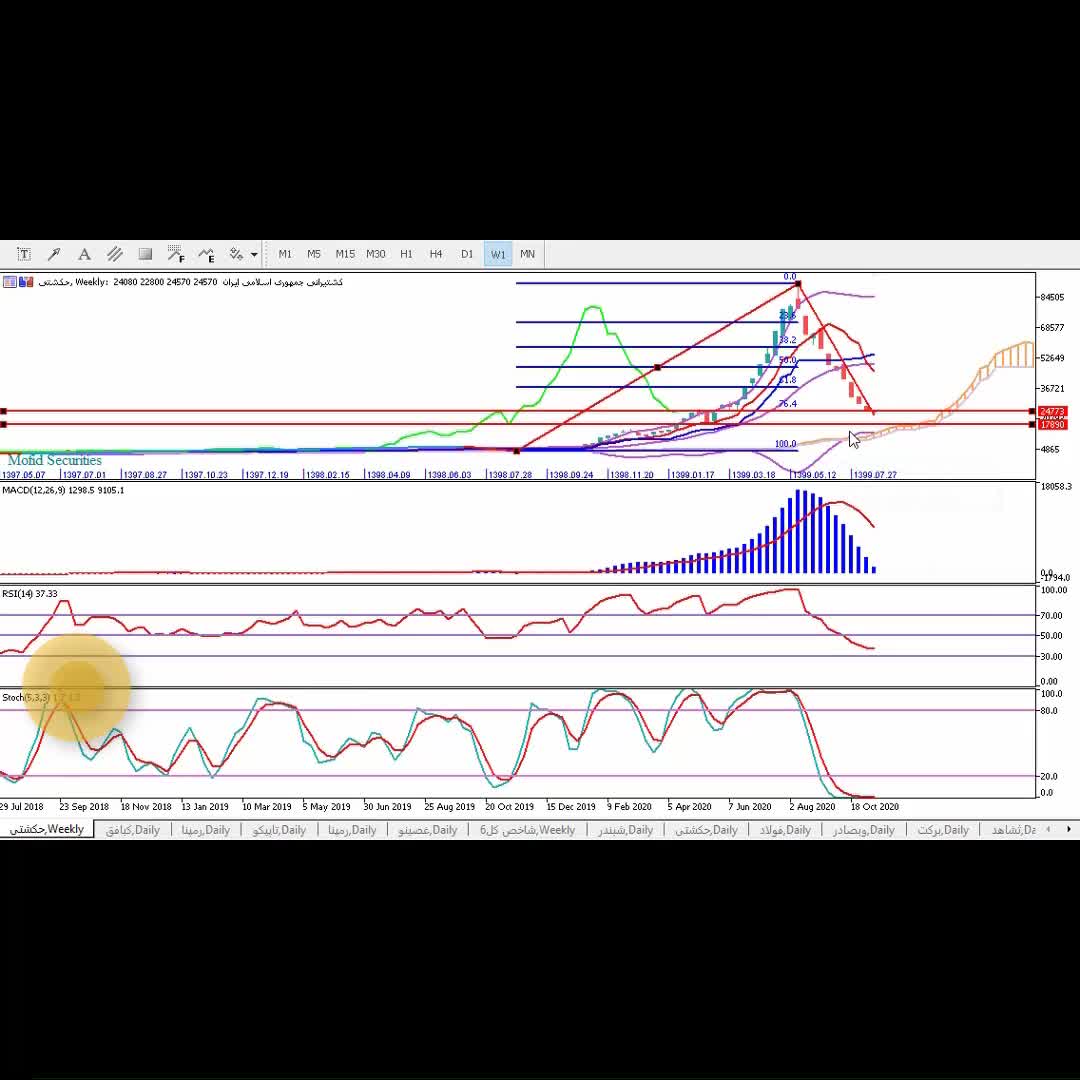1080x1080 pixels.
Task: Click the shapes and arrows icon
Action: pos(237,254)
